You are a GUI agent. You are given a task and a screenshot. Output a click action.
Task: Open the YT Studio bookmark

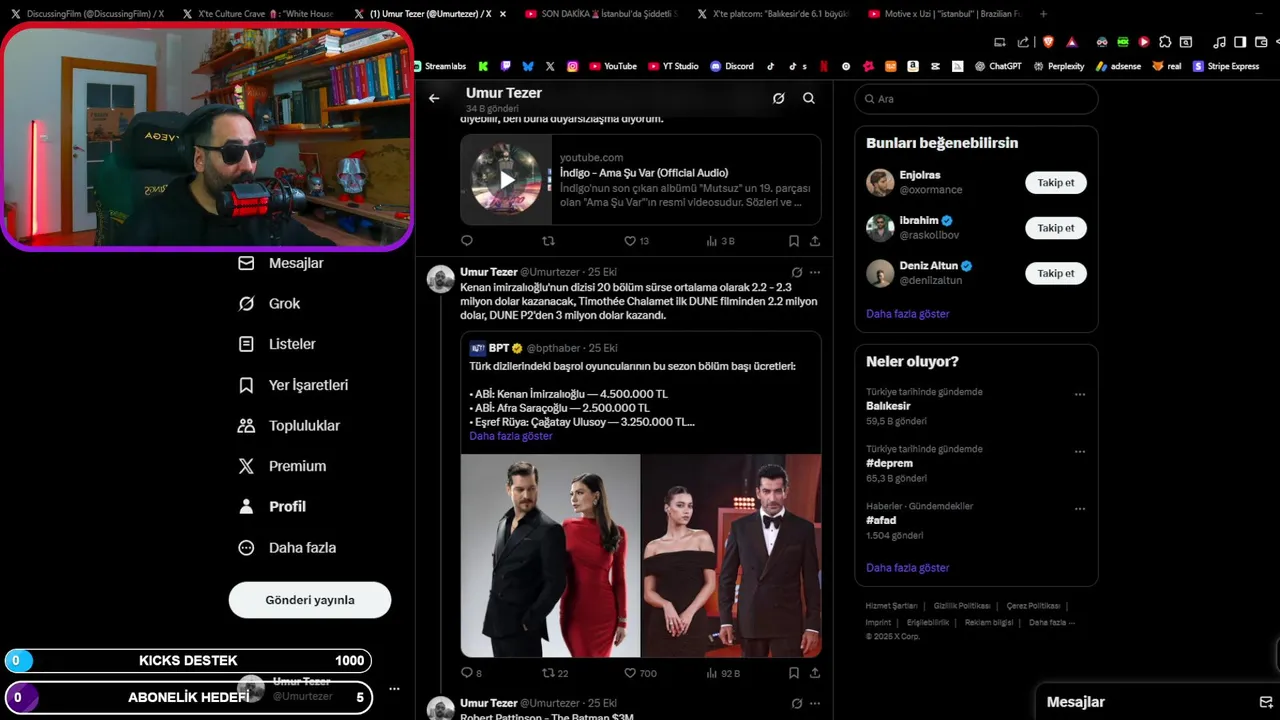coord(673,66)
